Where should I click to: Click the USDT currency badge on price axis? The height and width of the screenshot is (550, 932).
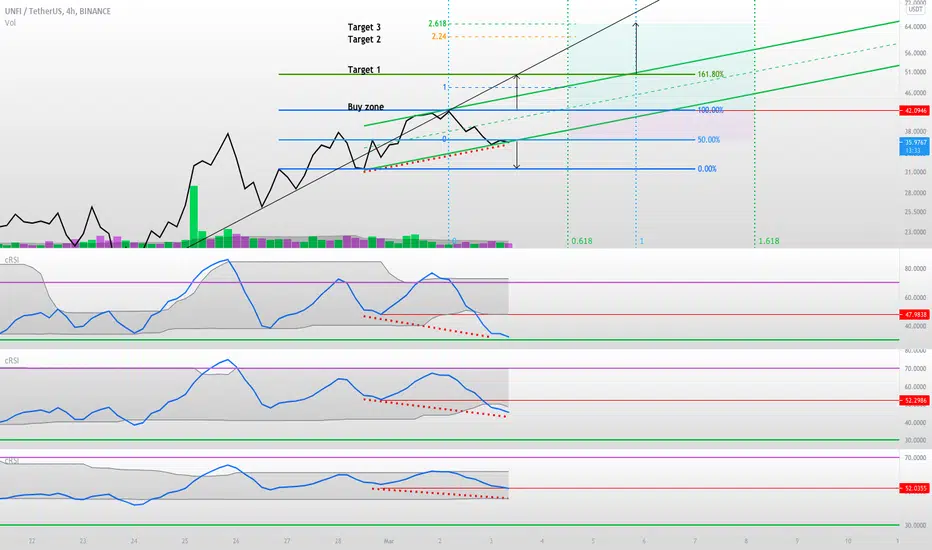pyautogui.click(x=915, y=10)
